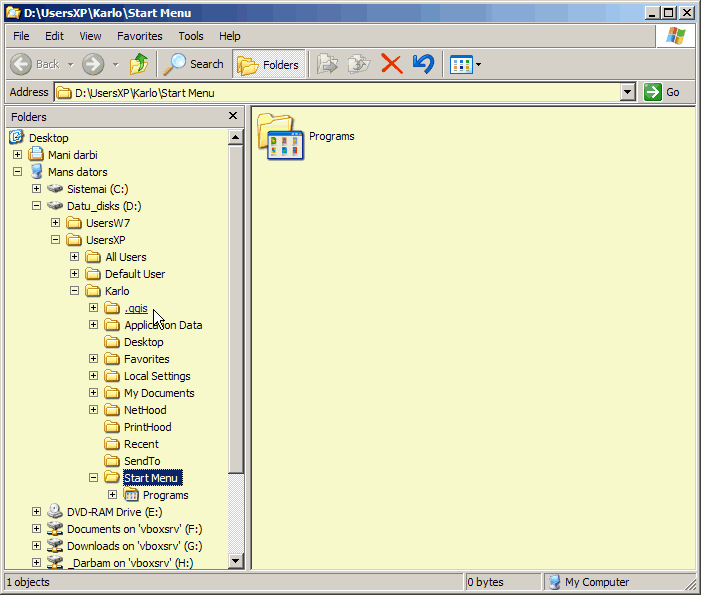Click the folder tree scrollbar thumb
Image resolution: width=701 pixels, height=595 pixels.
point(236,308)
